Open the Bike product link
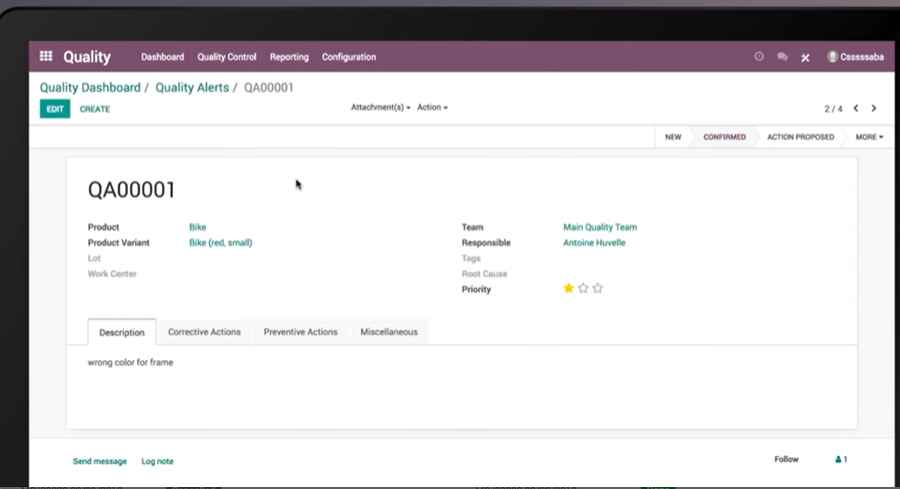This screenshot has width=900, height=489. [x=197, y=227]
